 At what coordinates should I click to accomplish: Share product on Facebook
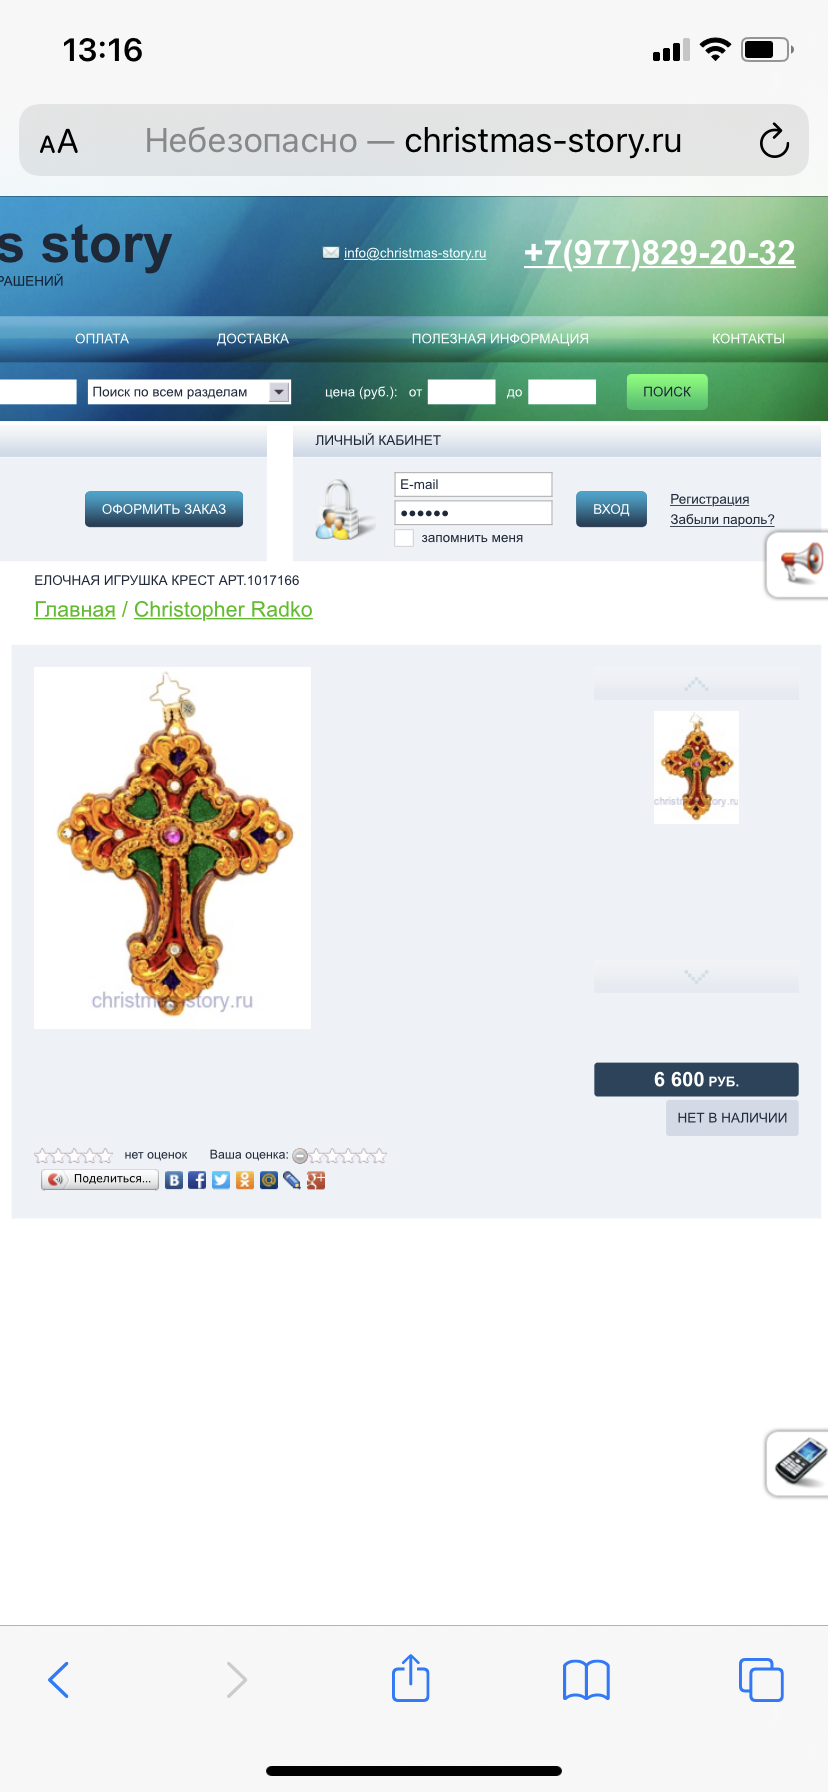click(x=197, y=1180)
